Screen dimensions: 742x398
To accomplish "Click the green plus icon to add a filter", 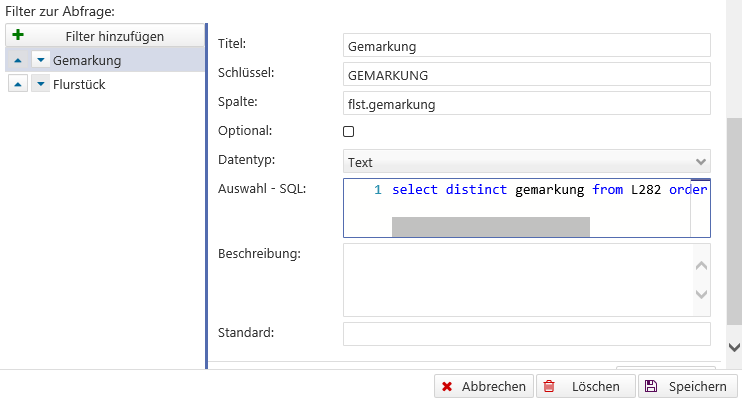I will coord(18,35).
